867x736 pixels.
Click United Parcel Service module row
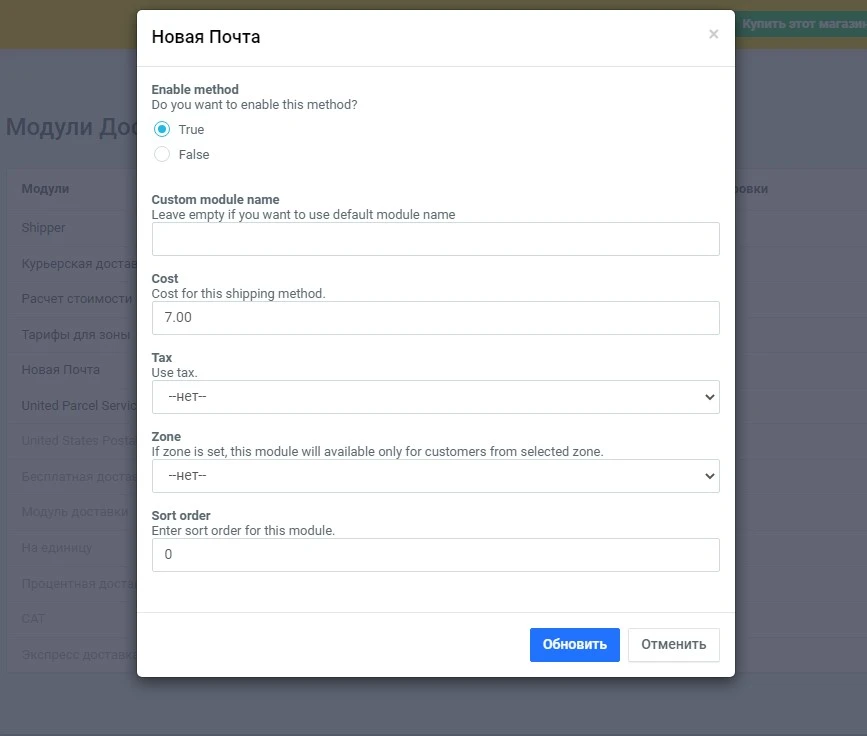(78, 405)
